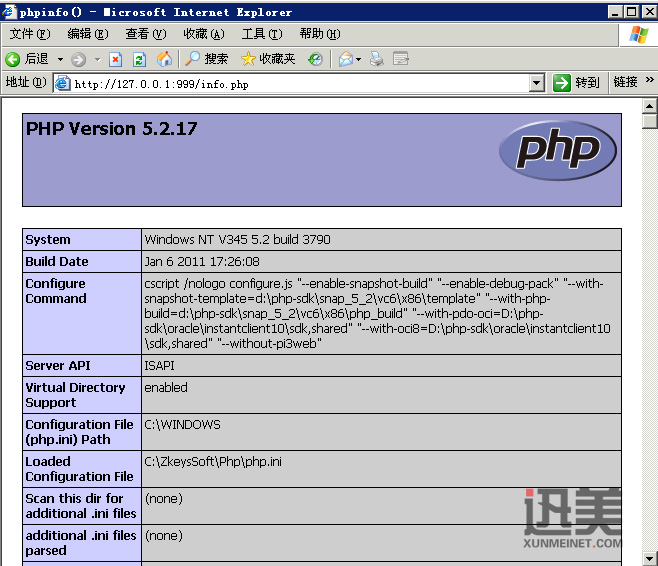Viewport: 658px width, 566px height.
Task: Expand the address bar dropdown arrow
Action: pos(537,83)
